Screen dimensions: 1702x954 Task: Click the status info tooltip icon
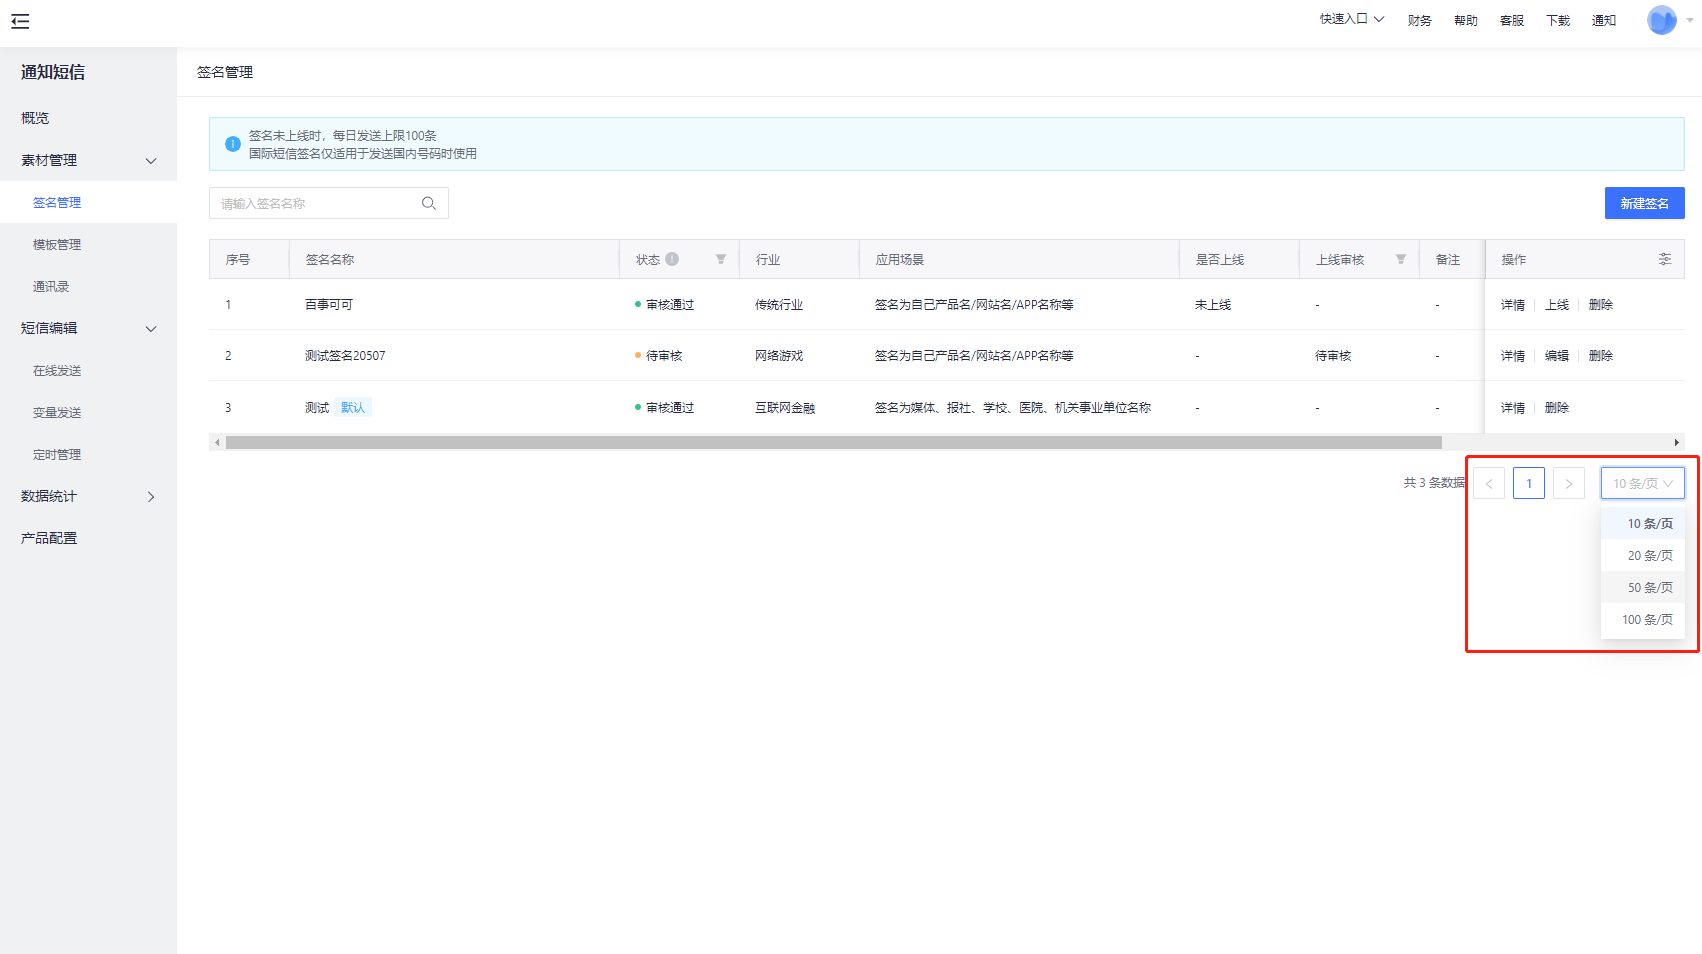[672, 259]
